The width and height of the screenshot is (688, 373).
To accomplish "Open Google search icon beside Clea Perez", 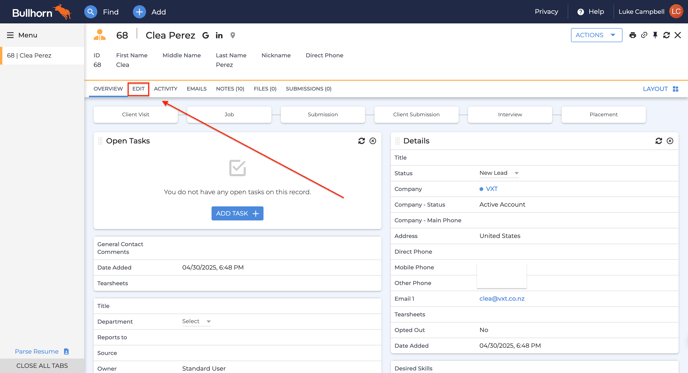I will point(205,36).
